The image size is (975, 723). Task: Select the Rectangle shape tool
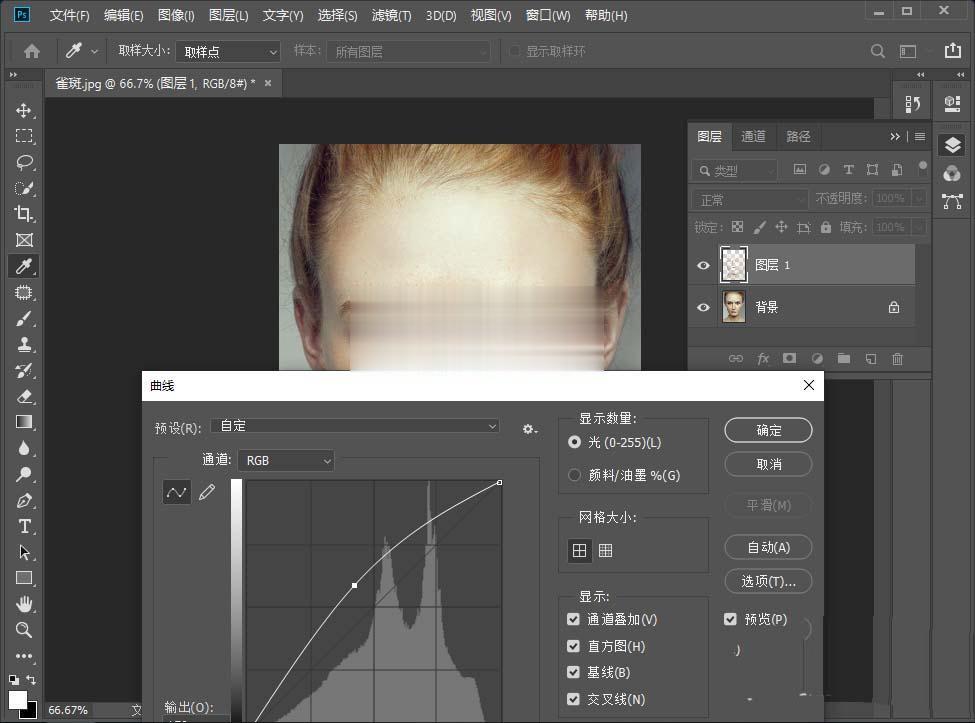pyautogui.click(x=24, y=578)
